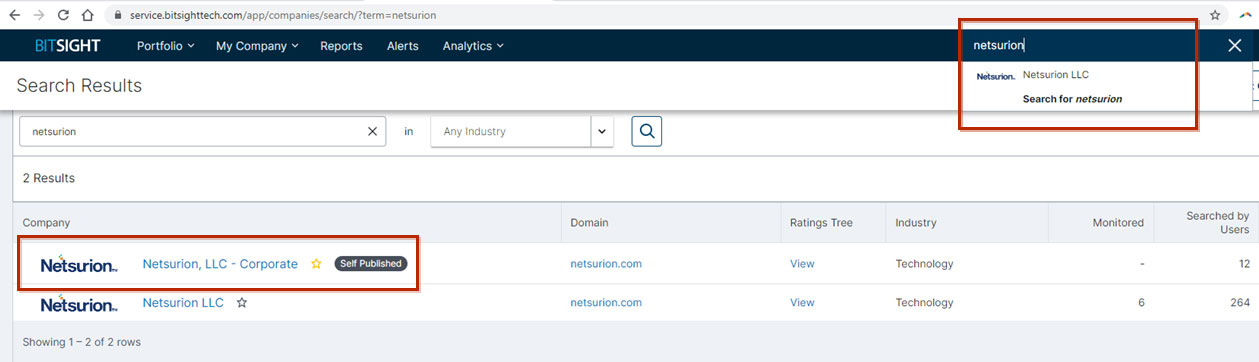Open the Analytics dropdown menu

point(473,46)
